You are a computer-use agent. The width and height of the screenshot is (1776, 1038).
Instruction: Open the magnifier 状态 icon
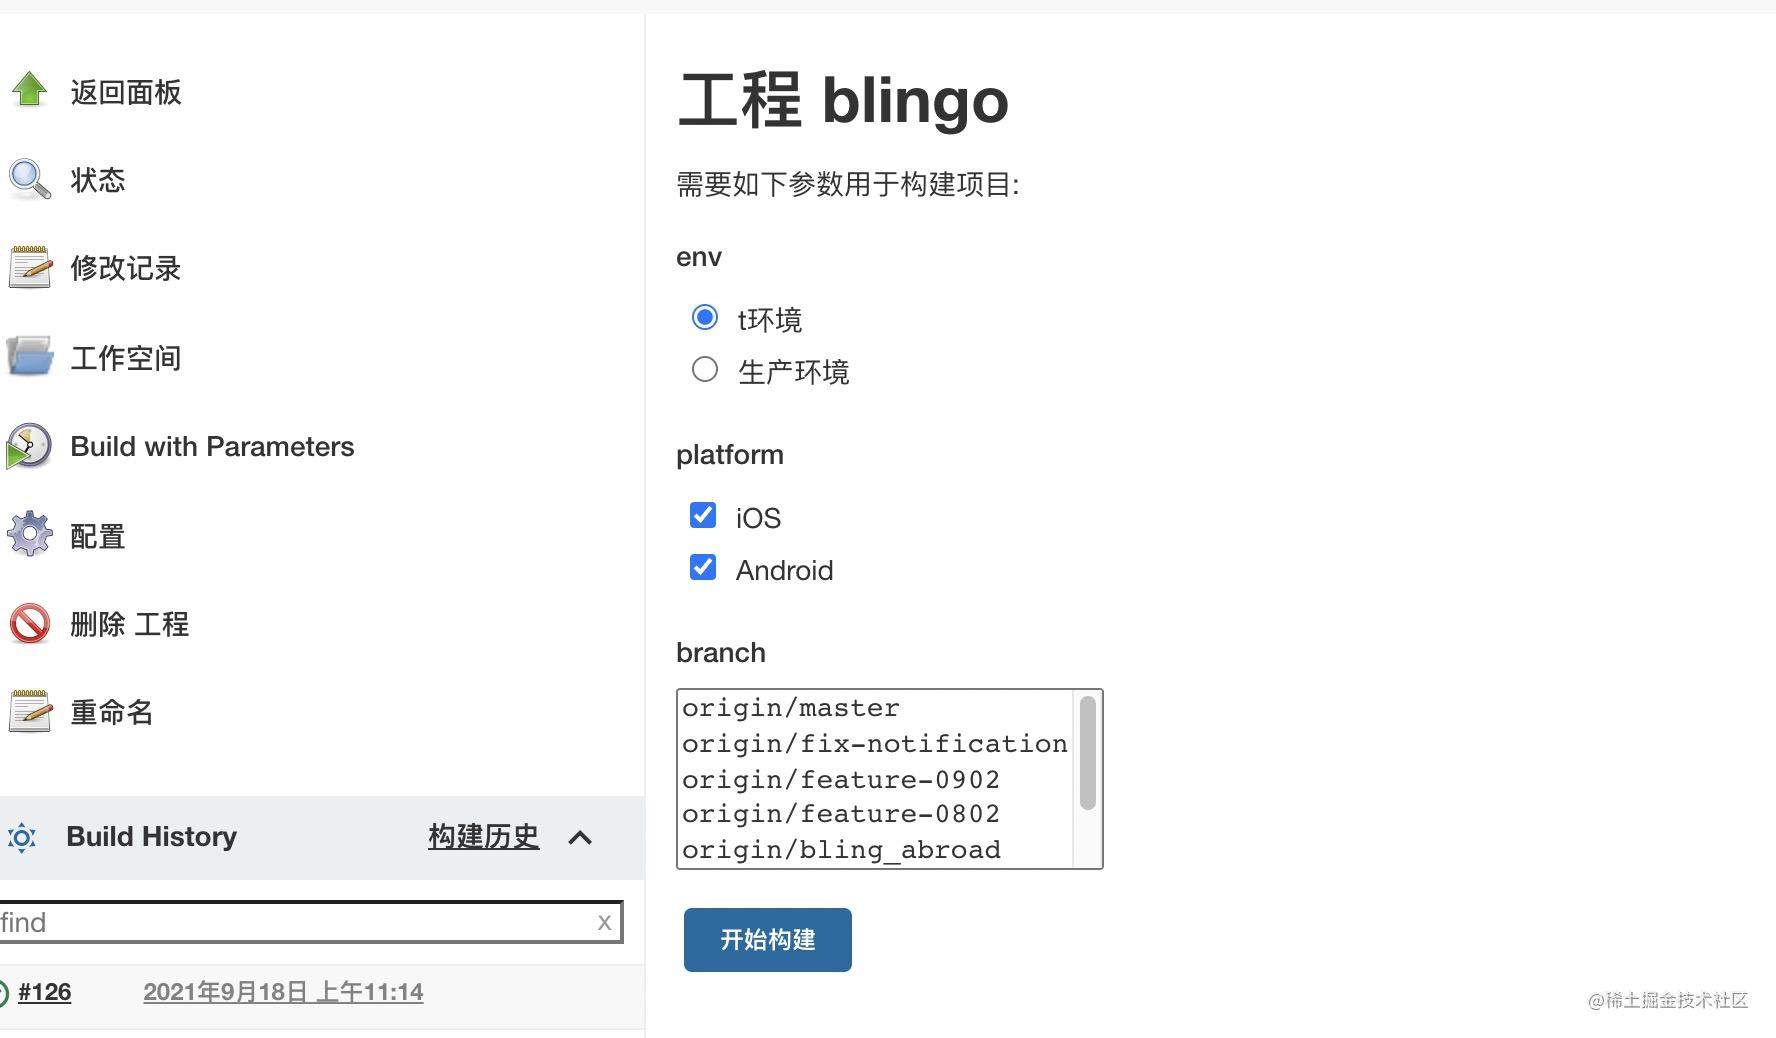tap(30, 180)
